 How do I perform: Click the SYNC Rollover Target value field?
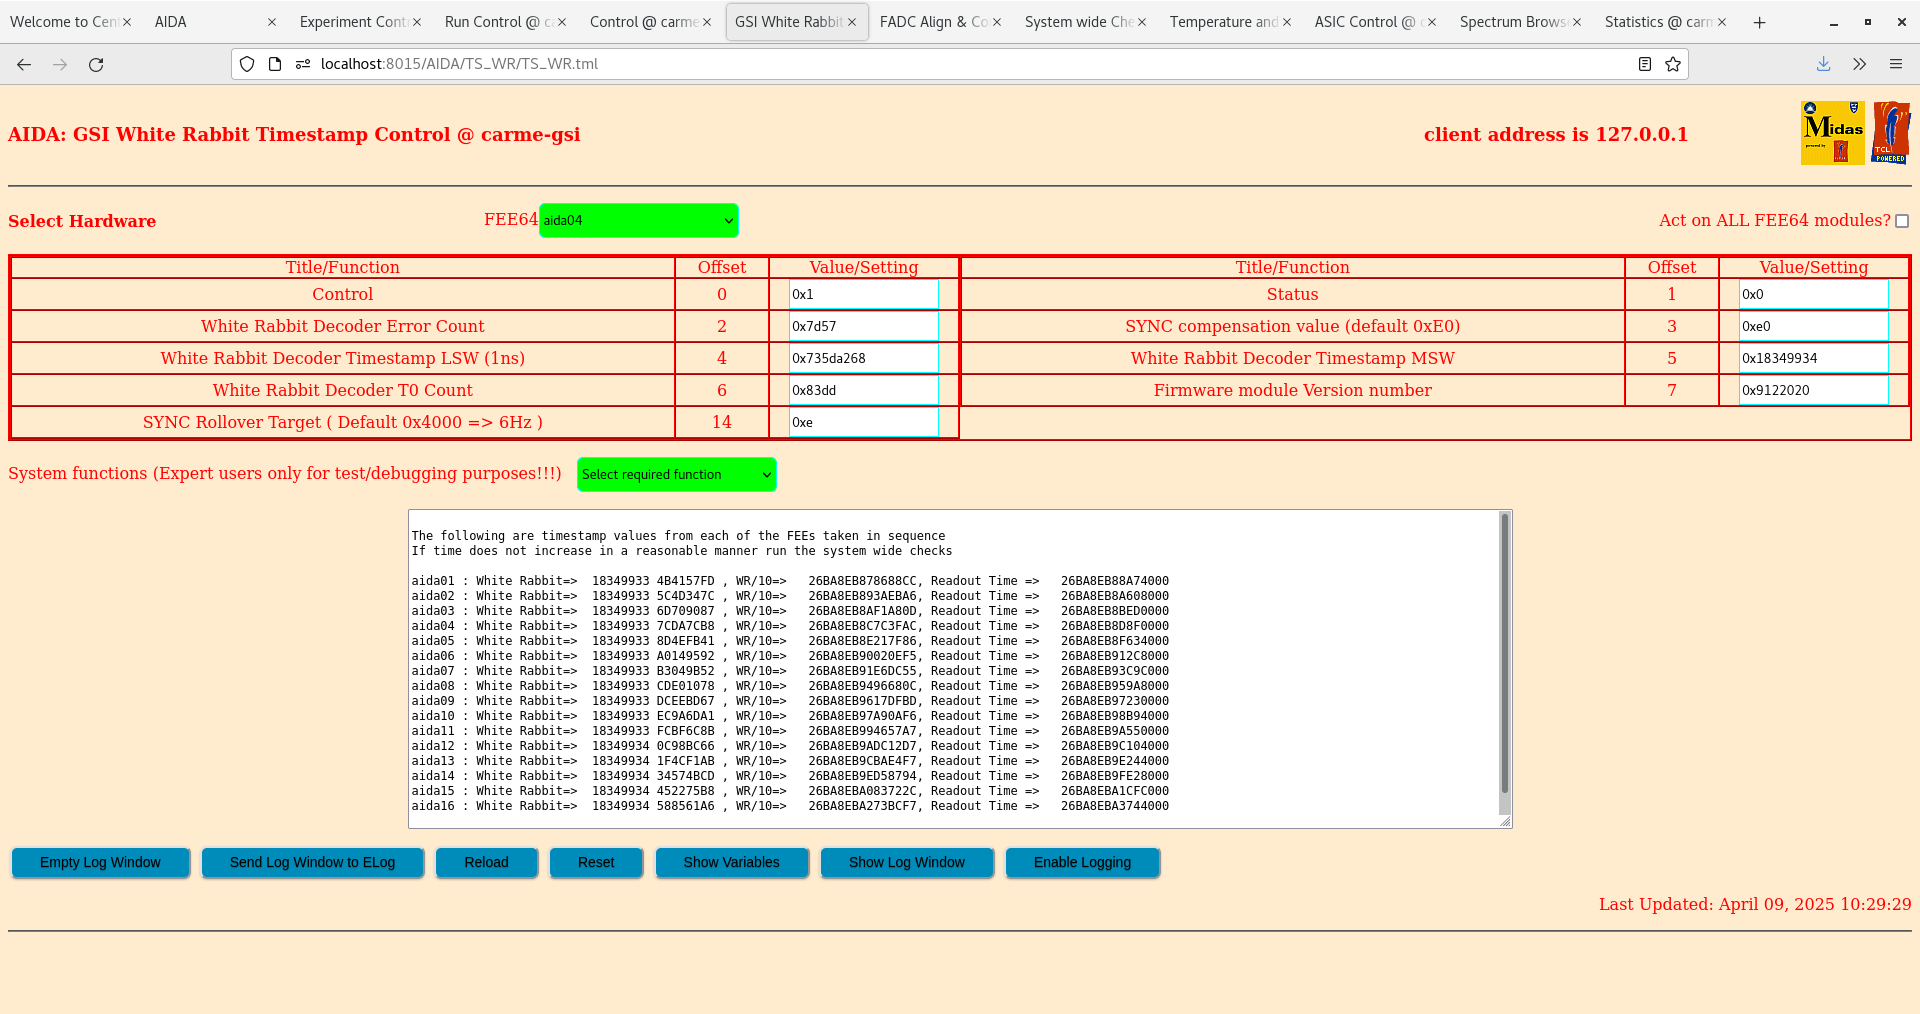(x=863, y=422)
